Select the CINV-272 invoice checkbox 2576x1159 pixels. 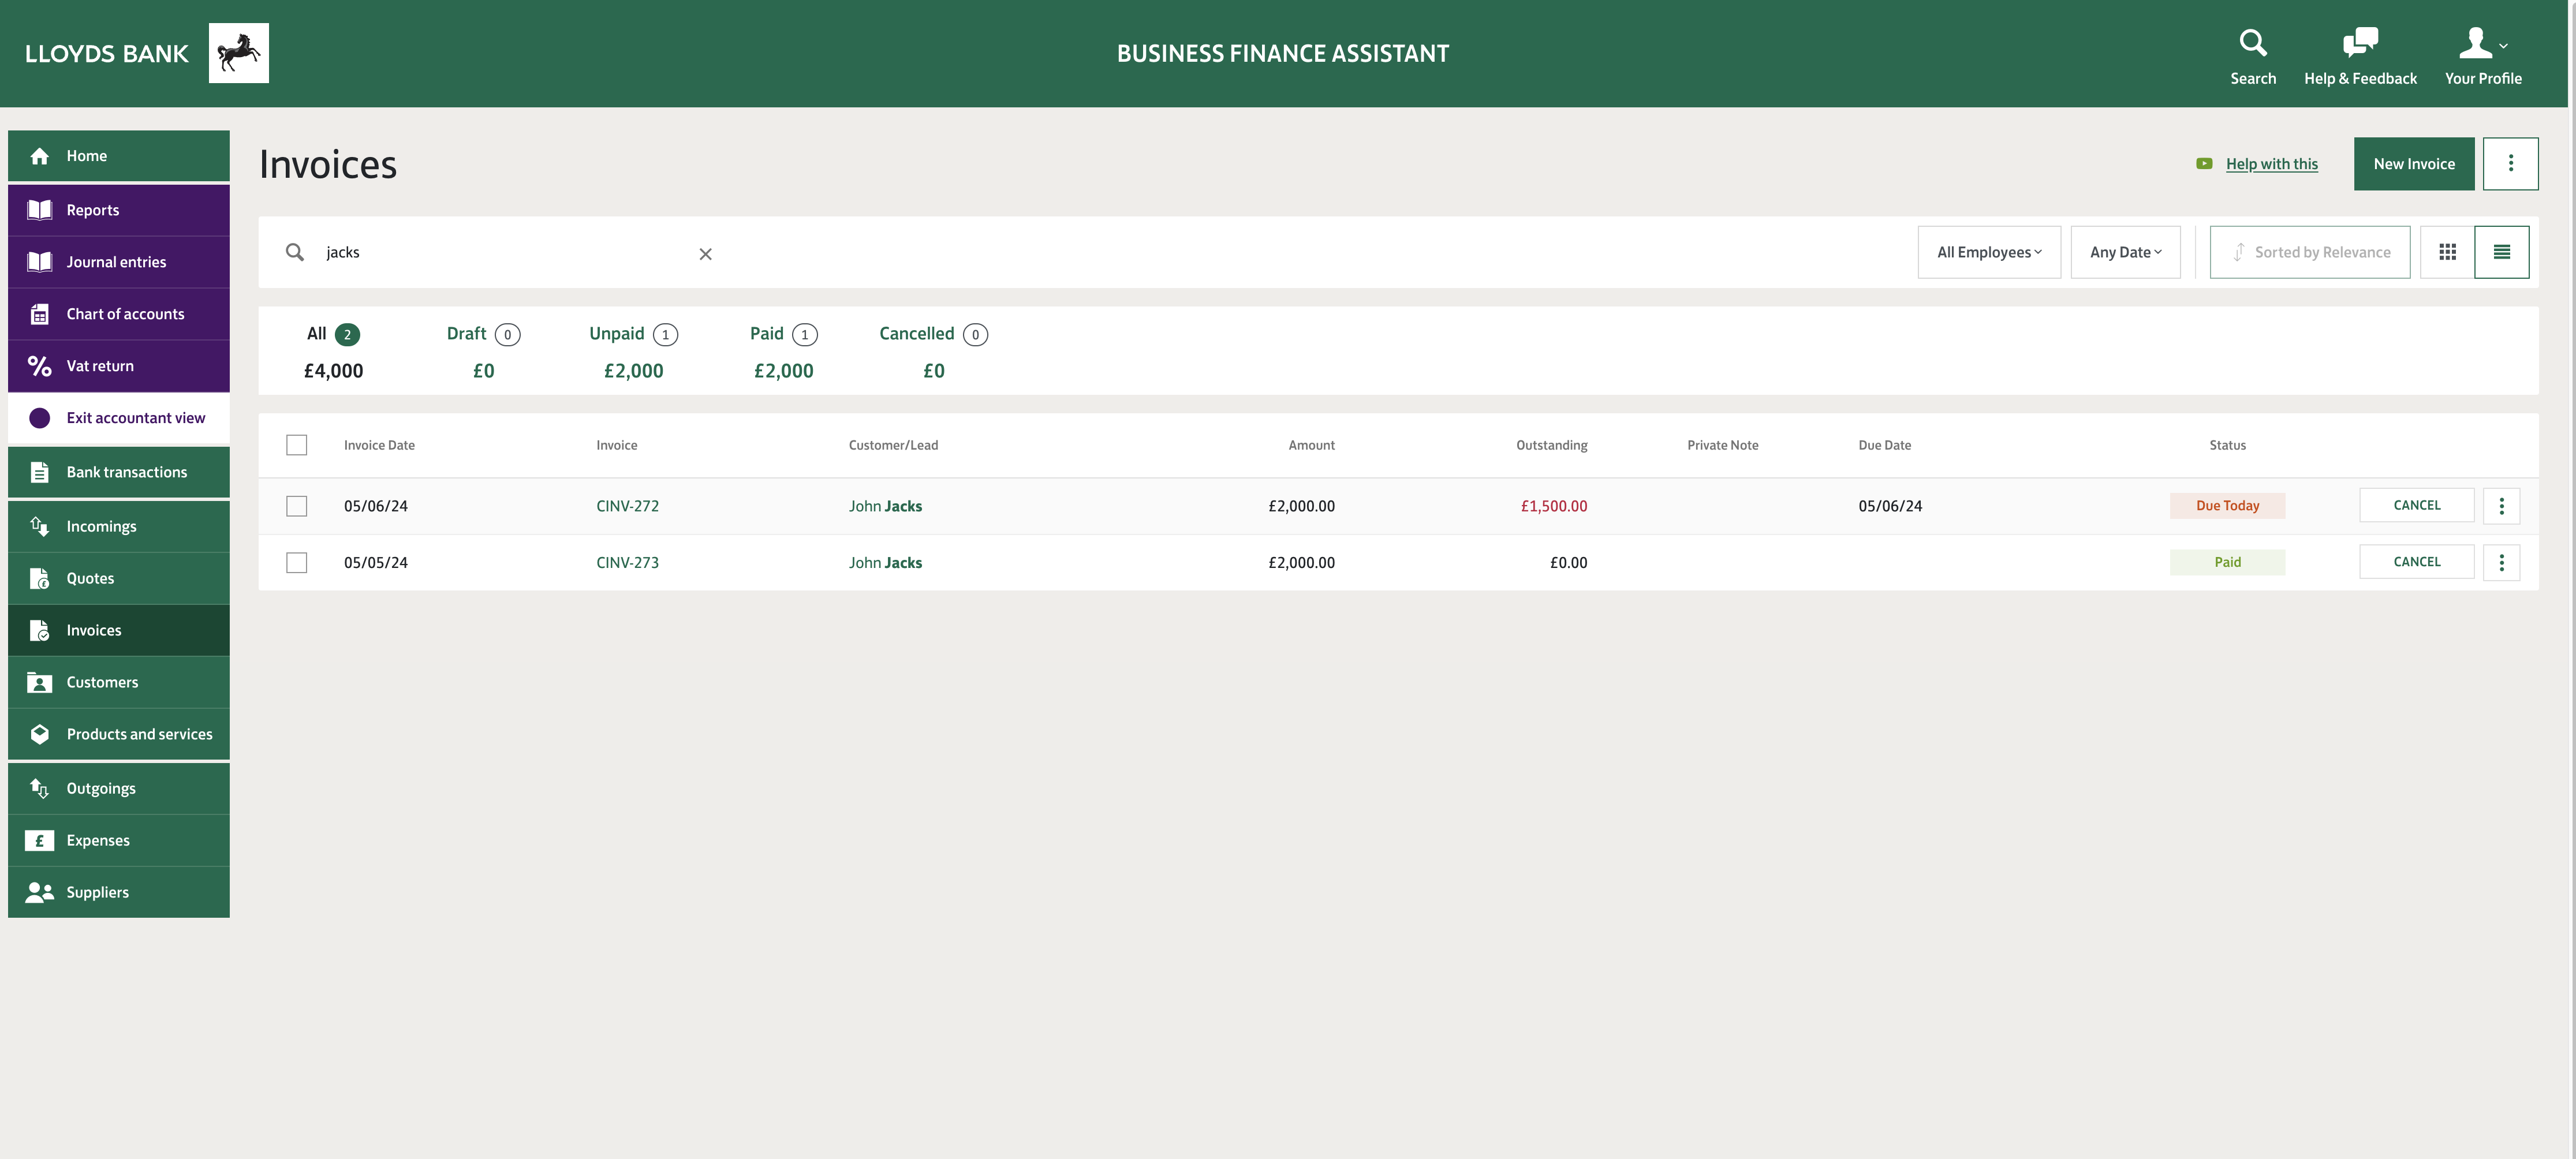296,506
